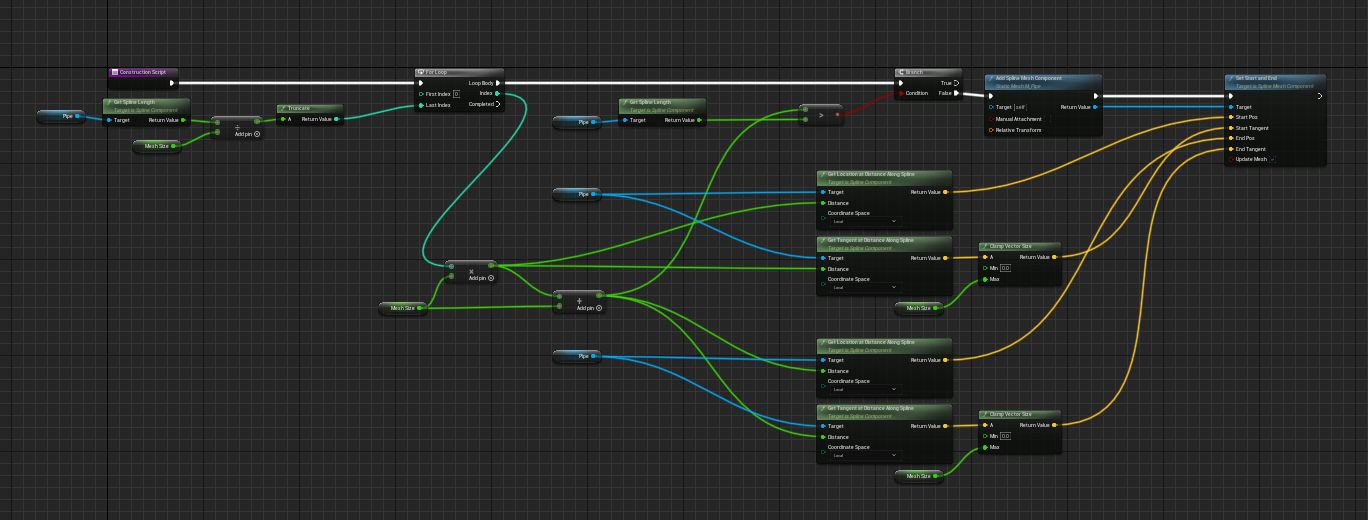The width and height of the screenshot is (1368, 520).
Task: Click the Pipe variable node feeding the greater-than check
Action: coord(577,121)
